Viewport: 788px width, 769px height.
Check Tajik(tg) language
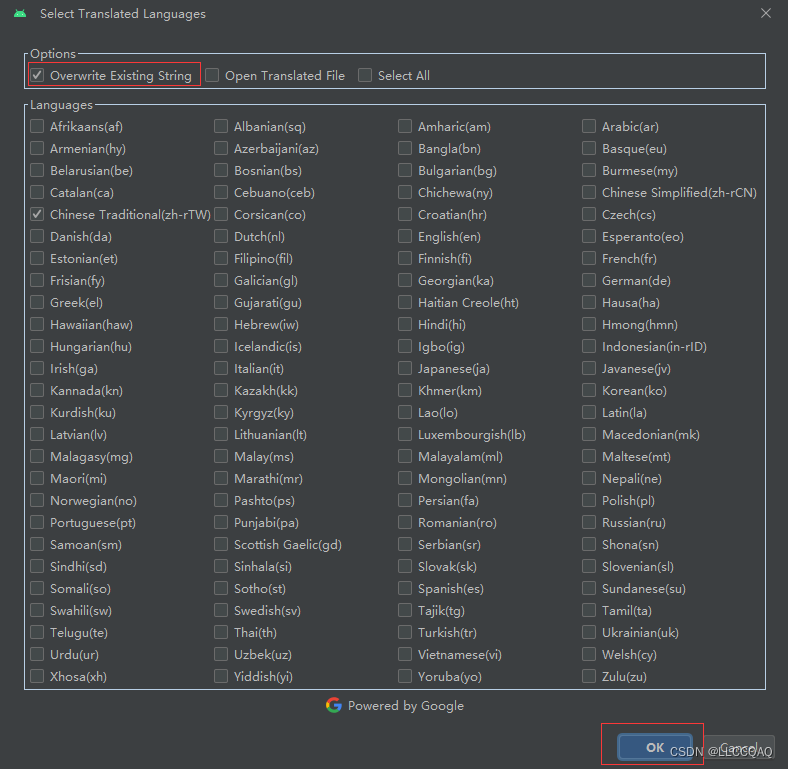pyautogui.click(x=405, y=610)
